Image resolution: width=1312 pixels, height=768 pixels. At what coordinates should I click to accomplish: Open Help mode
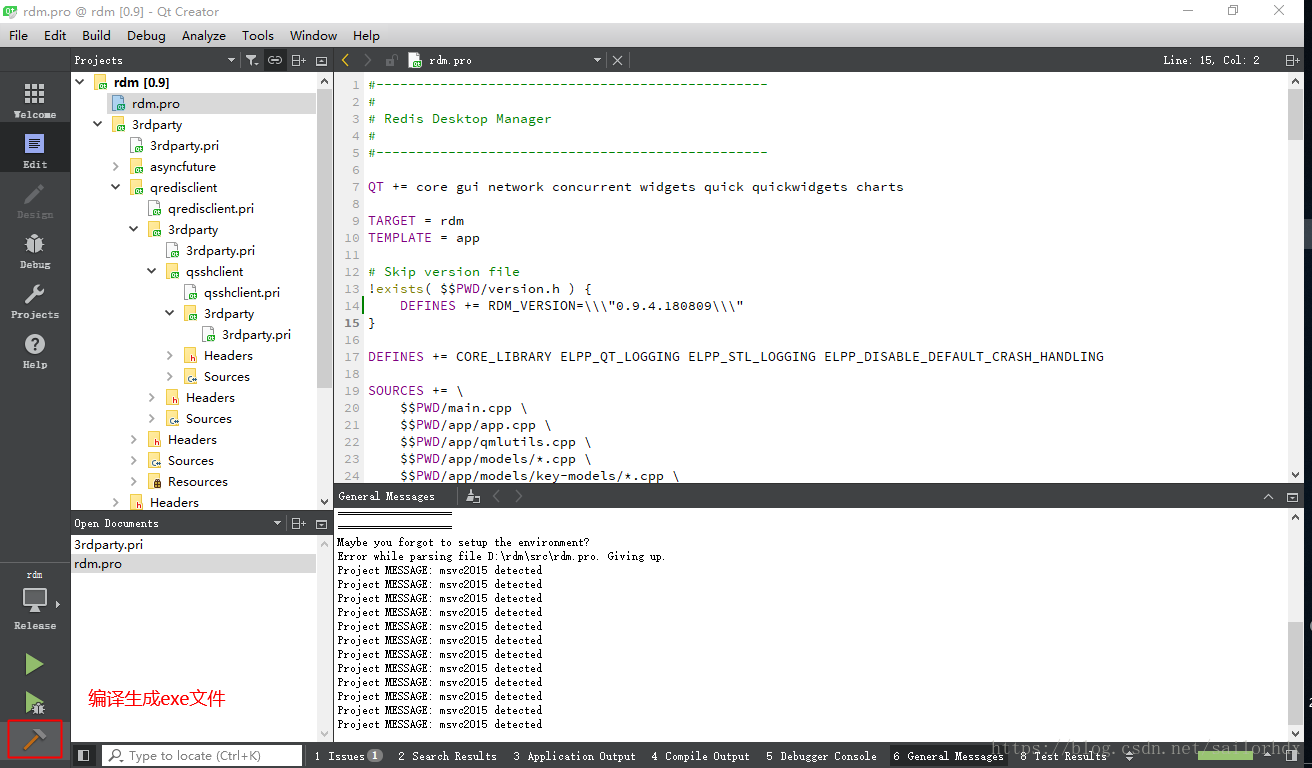tap(35, 350)
